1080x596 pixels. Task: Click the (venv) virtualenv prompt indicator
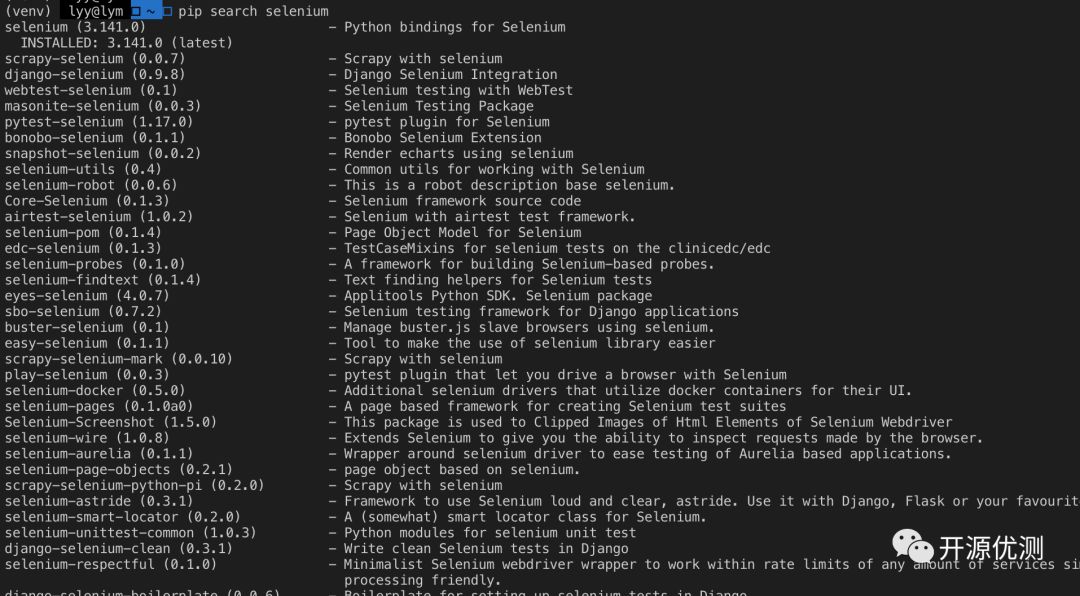(28, 11)
